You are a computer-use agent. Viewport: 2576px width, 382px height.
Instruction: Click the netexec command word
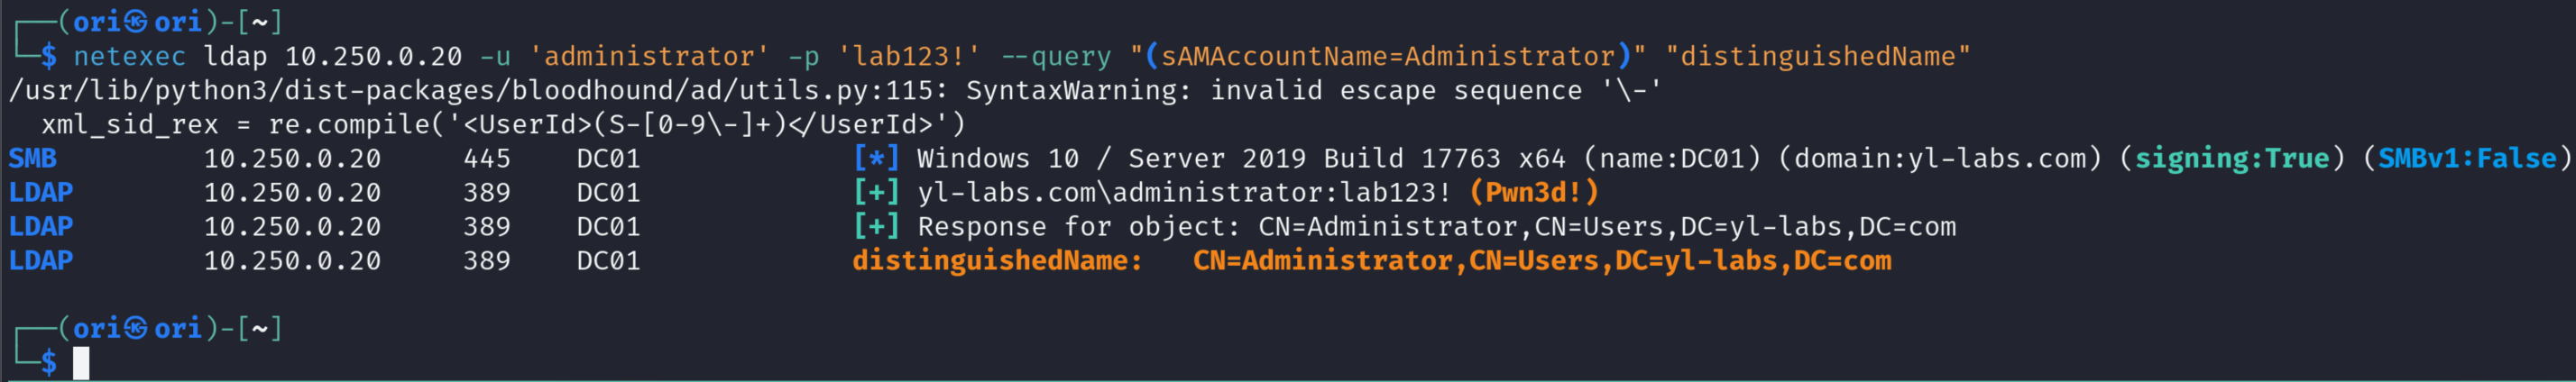(x=129, y=56)
